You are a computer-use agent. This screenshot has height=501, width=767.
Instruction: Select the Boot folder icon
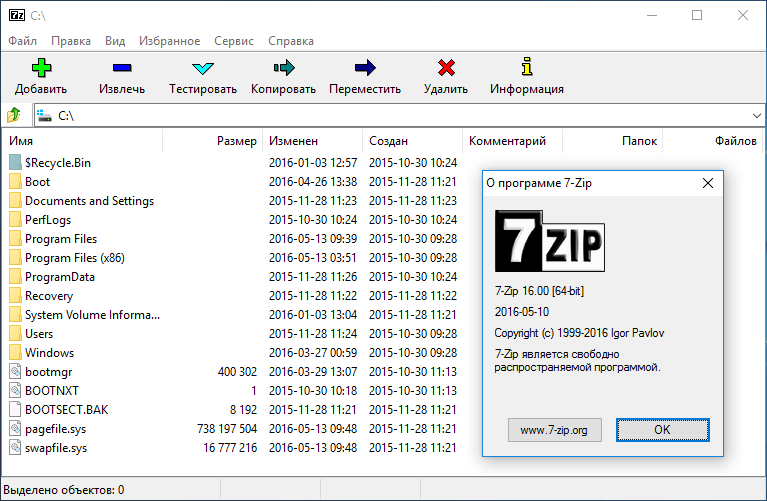[15, 182]
